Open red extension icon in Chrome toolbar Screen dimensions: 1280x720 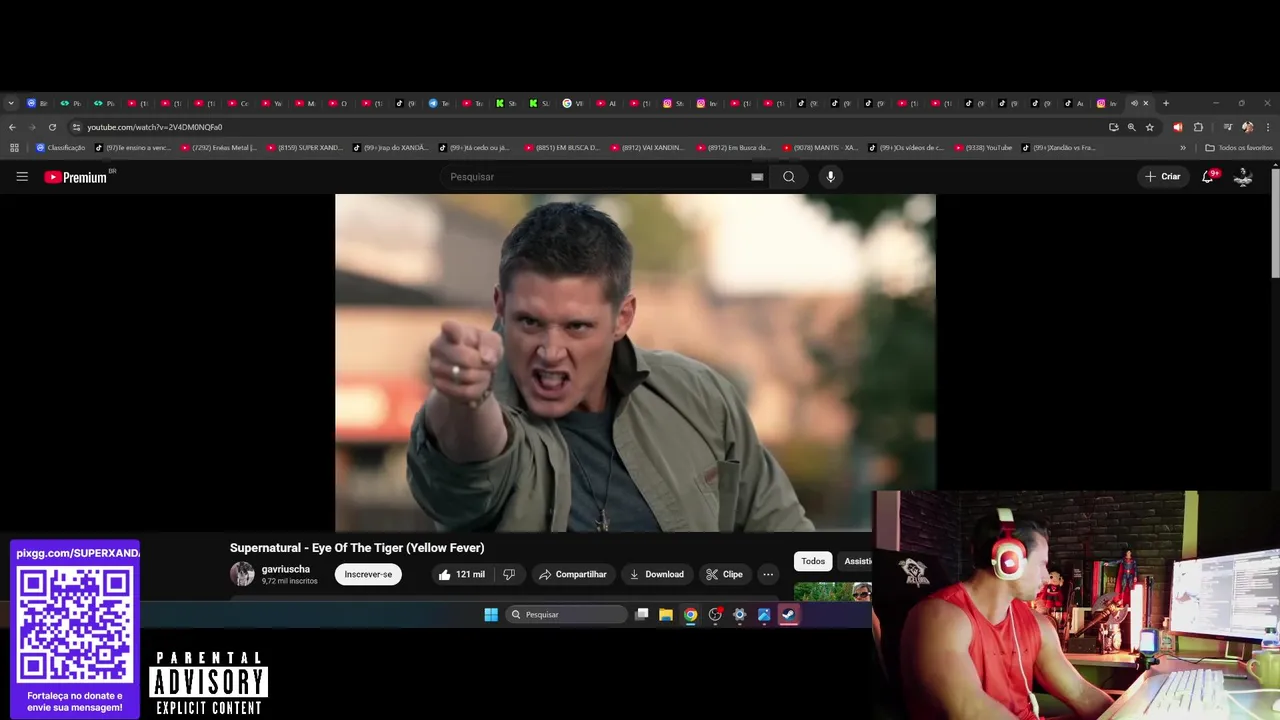(1177, 127)
